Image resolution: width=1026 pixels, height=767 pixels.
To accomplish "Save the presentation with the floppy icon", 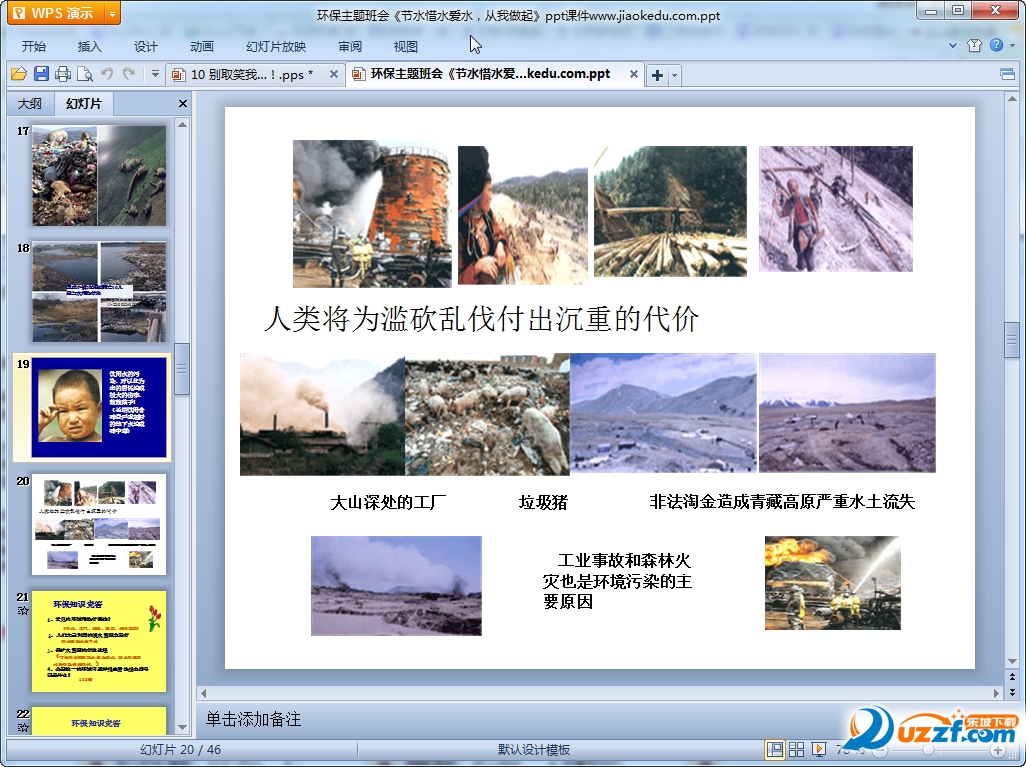I will pyautogui.click(x=41, y=74).
